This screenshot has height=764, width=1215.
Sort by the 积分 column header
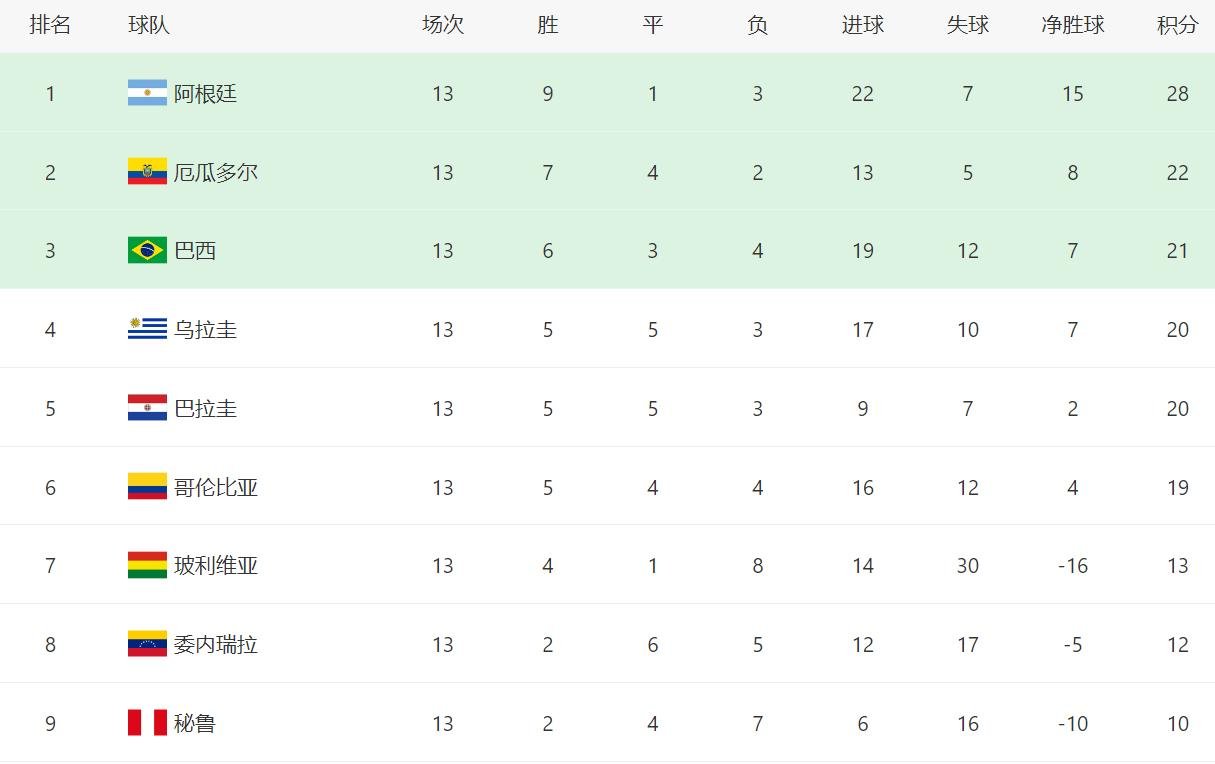(x=1177, y=25)
